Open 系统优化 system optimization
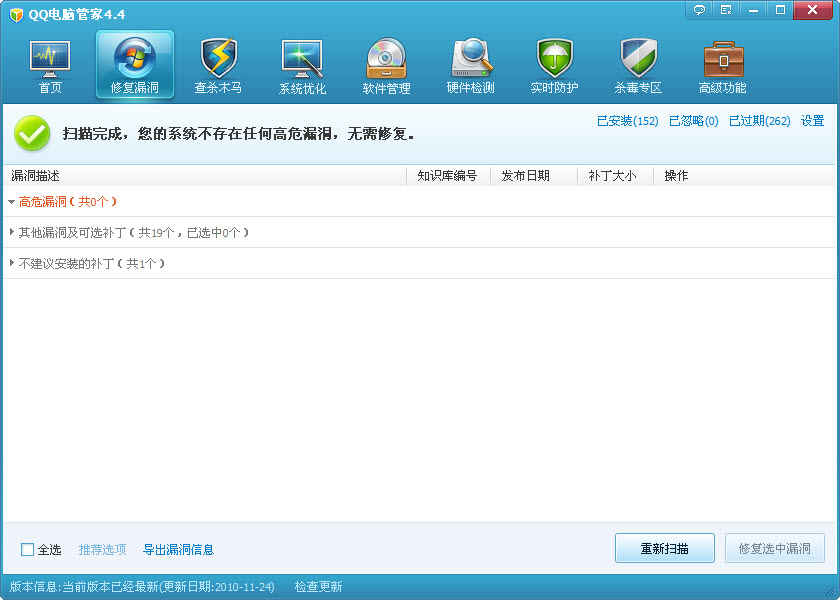The height and width of the screenshot is (600, 840). tap(302, 66)
